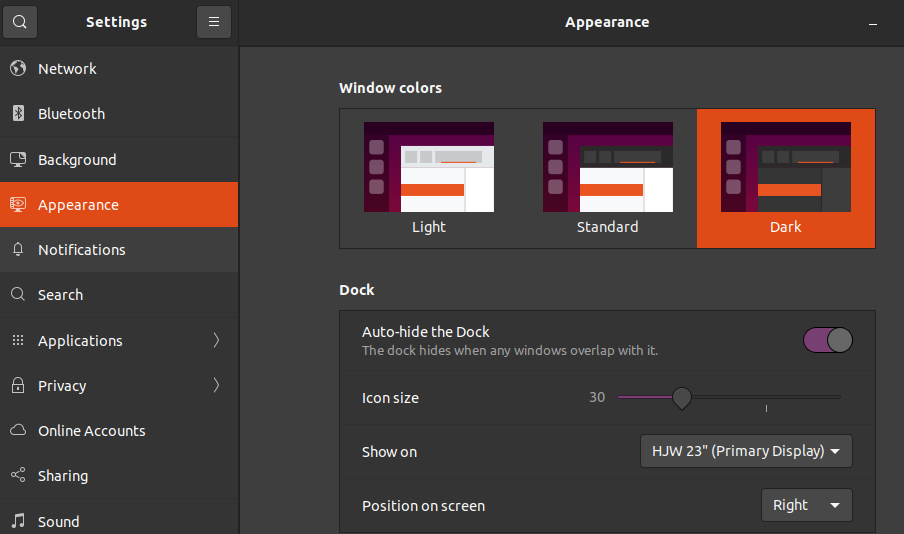Click the Notifications bell icon
The image size is (904, 534).
[x=18, y=250]
